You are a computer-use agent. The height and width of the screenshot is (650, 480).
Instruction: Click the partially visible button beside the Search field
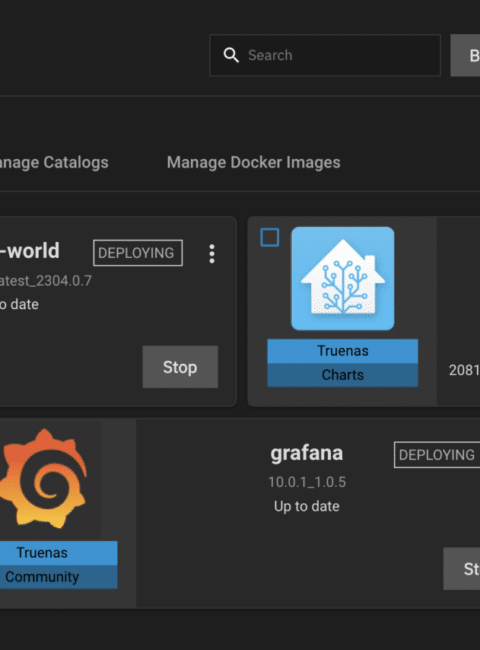tap(465, 55)
